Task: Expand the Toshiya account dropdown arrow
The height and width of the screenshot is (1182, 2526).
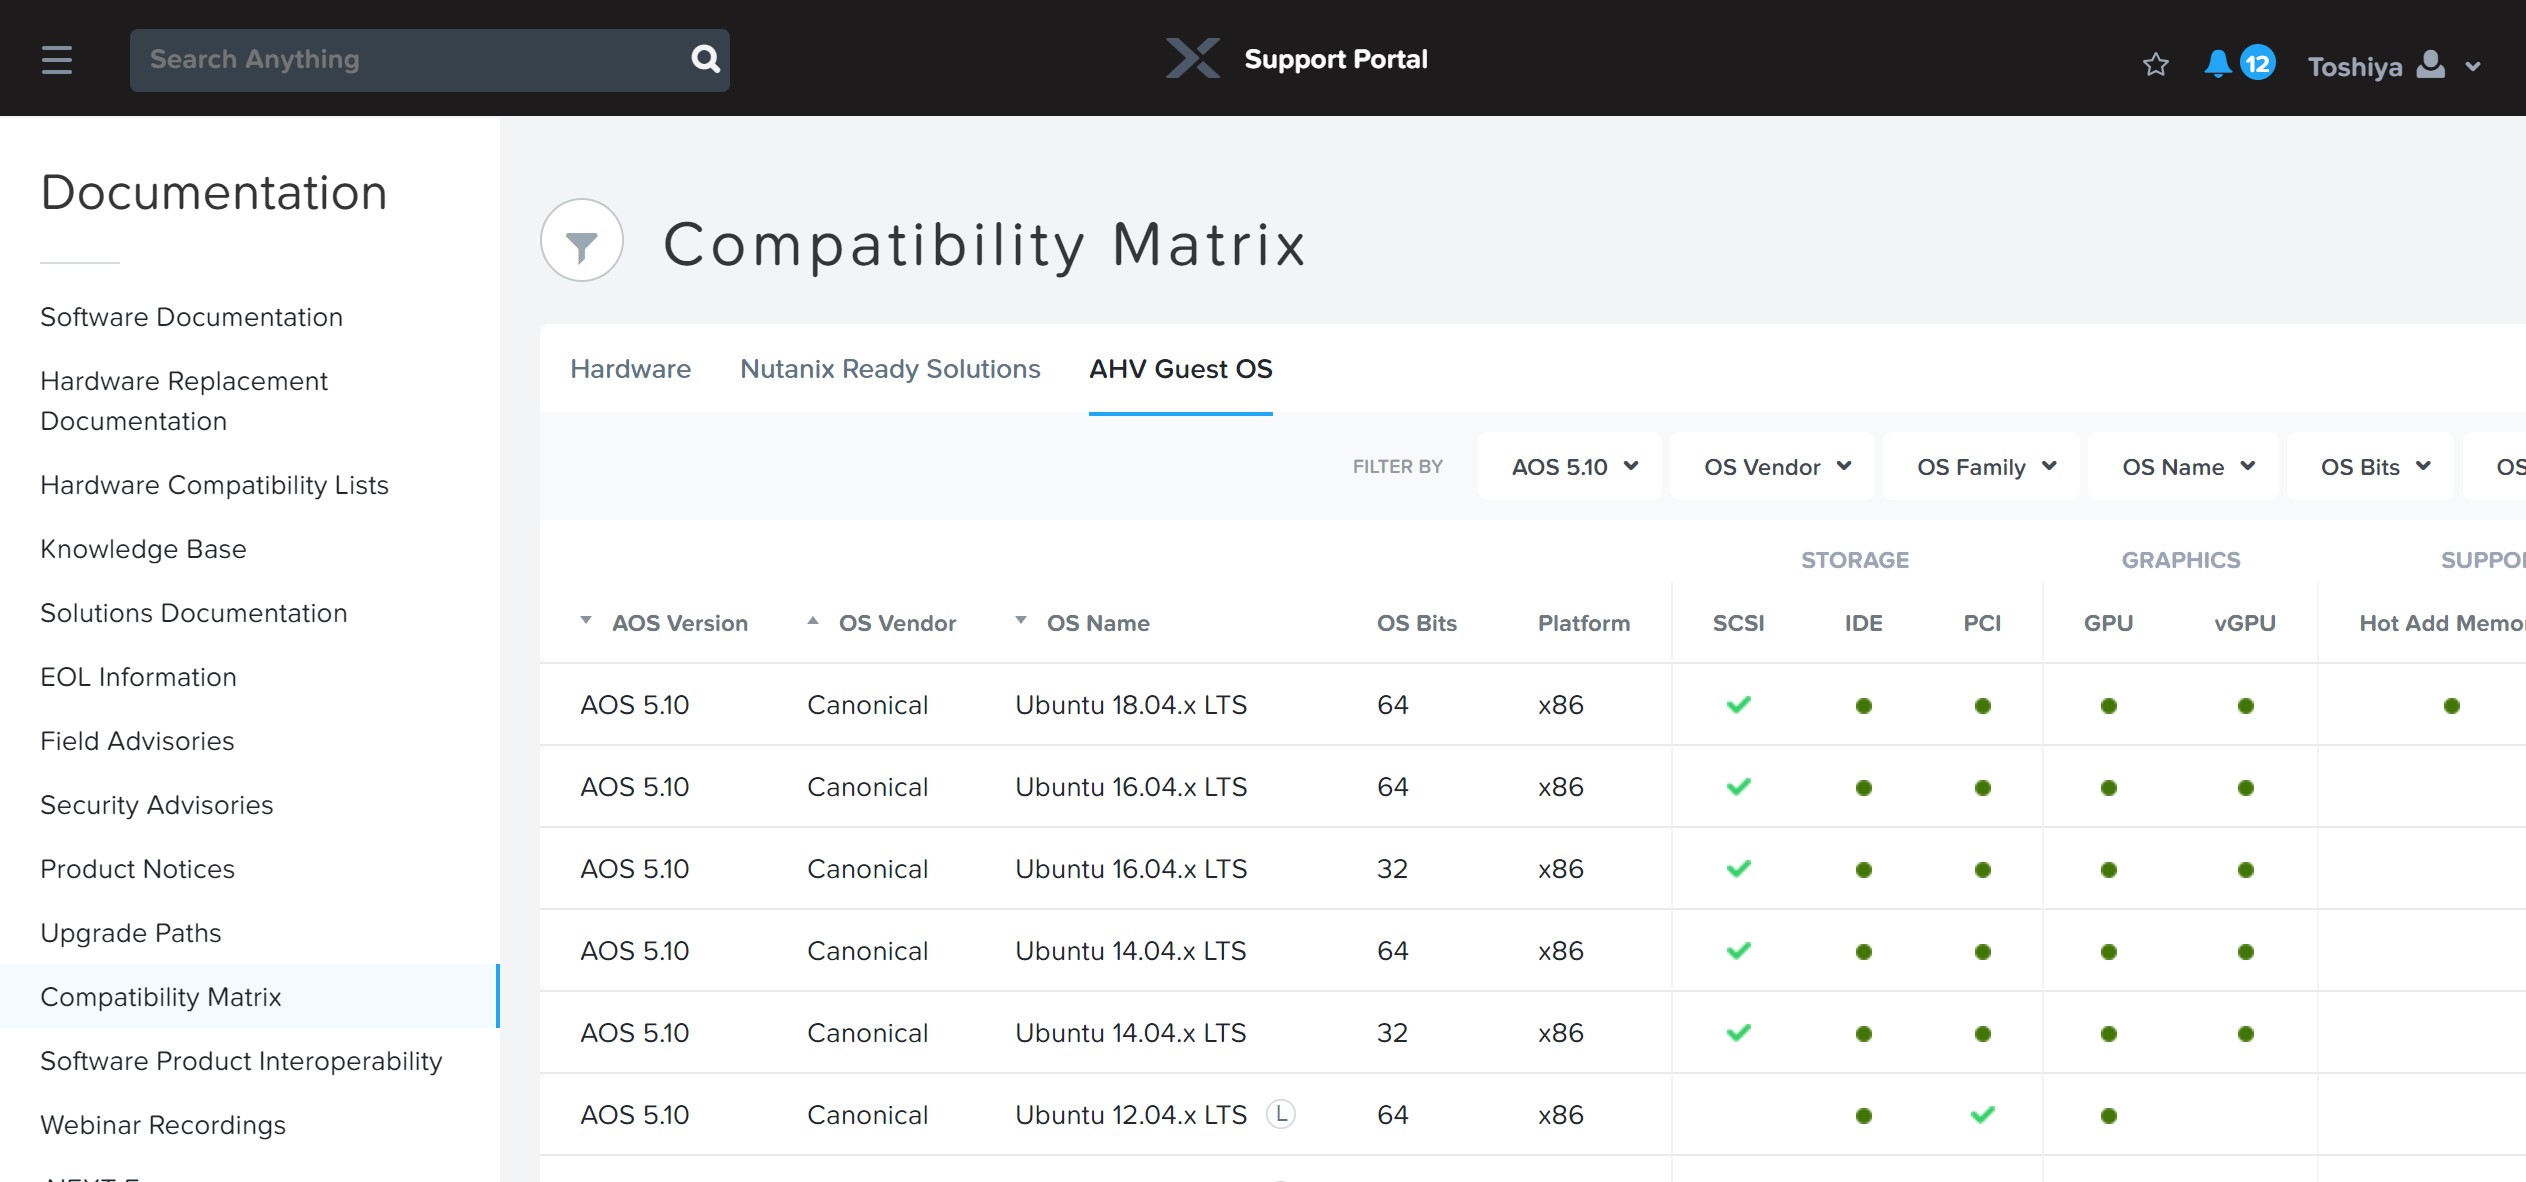Action: point(2473,67)
